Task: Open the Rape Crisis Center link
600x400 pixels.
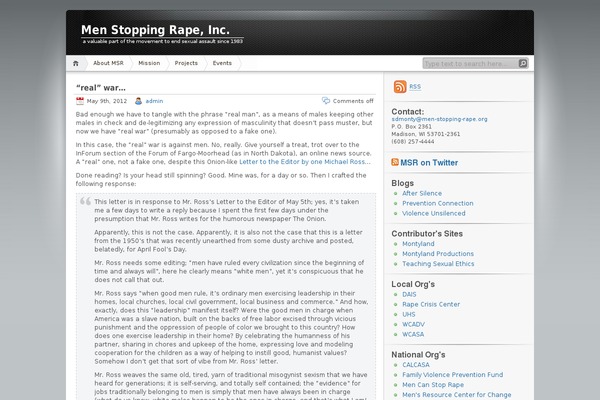Action: coord(431,304)
